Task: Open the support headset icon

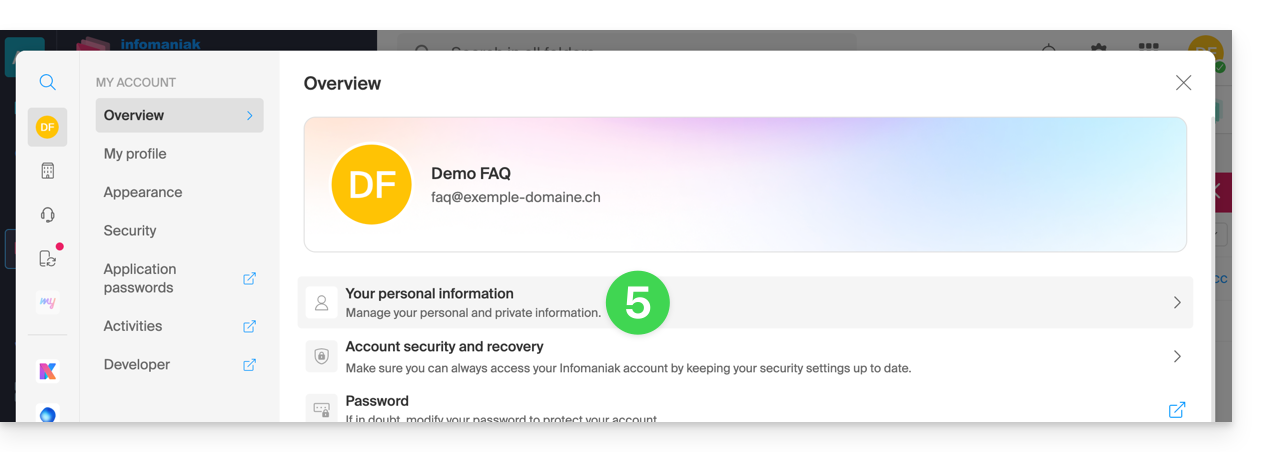Action: [47, 215]
